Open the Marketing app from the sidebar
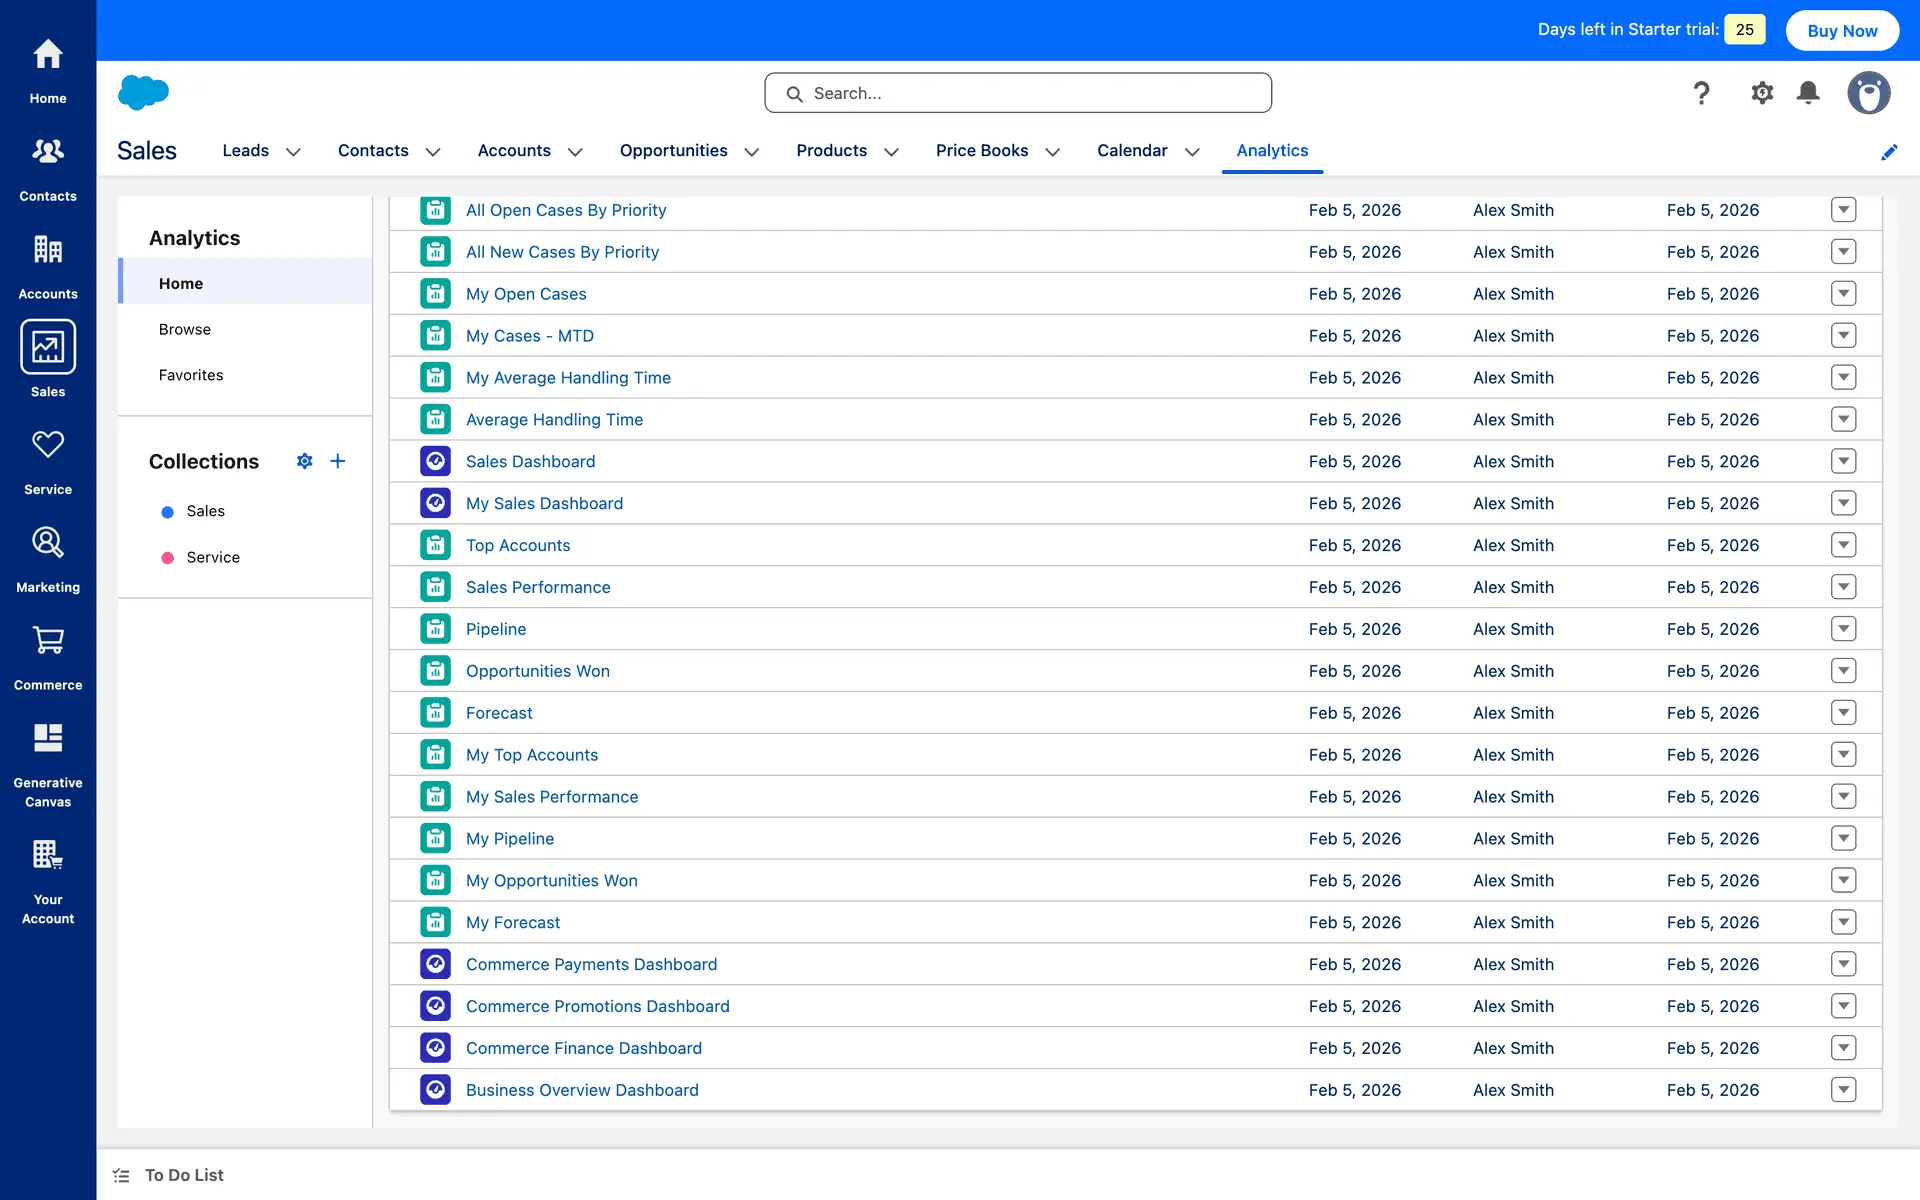 click(48, 559)
